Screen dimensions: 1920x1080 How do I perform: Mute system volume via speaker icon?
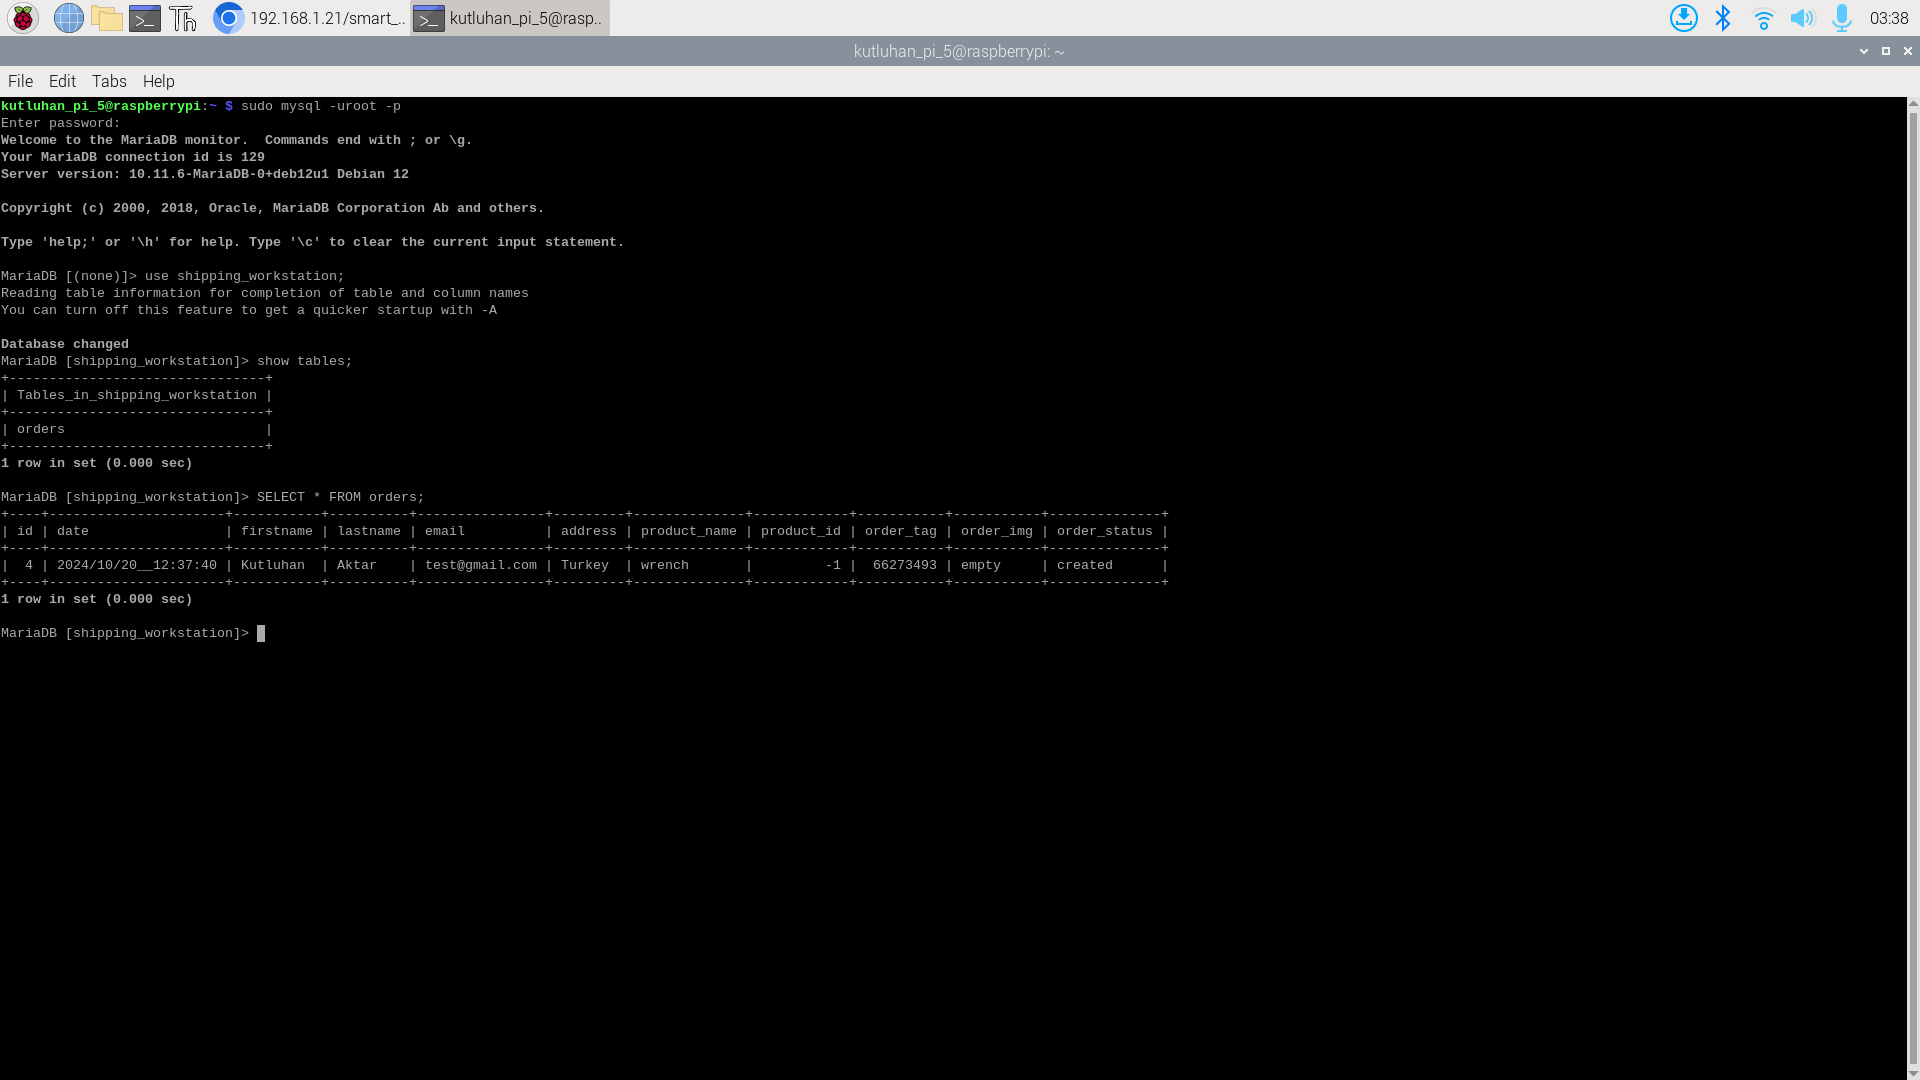(1801, 17)
